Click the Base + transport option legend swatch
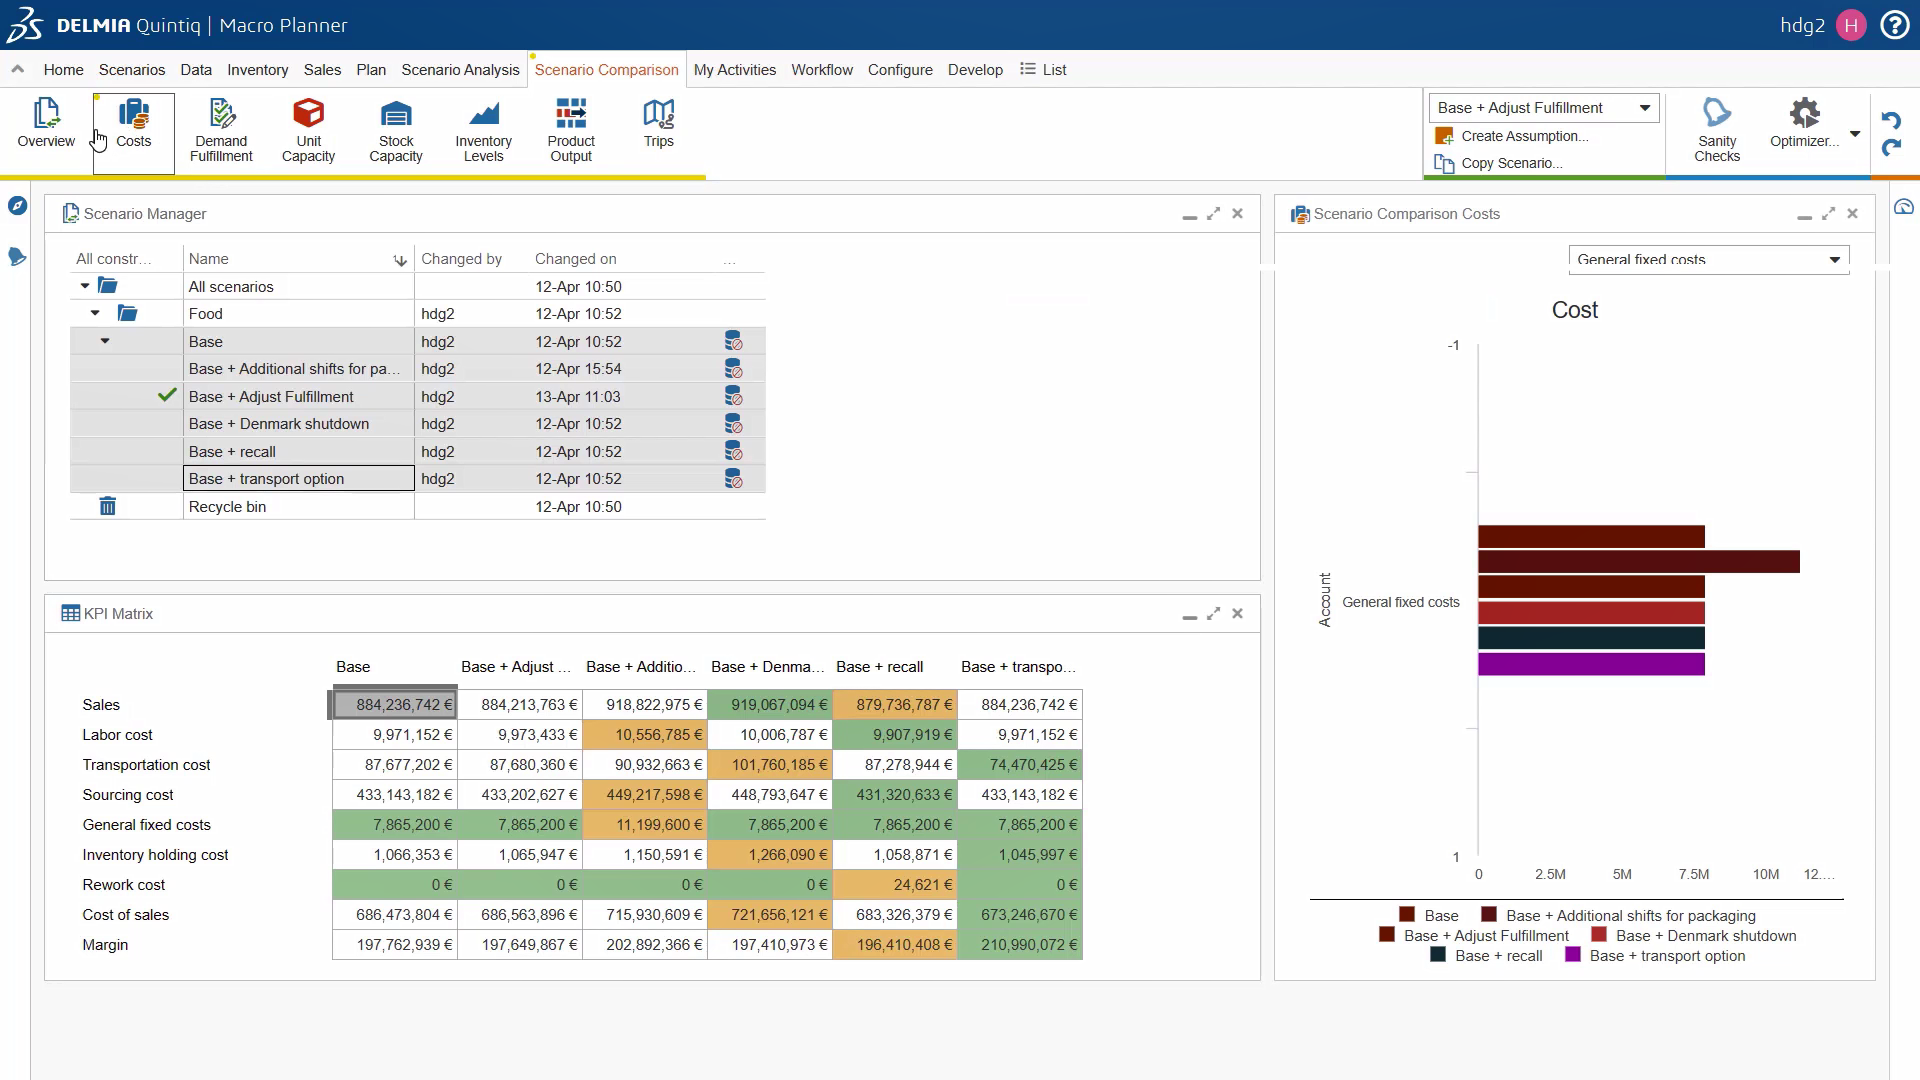The height and width of the screenshot is (1080, 1920). tap(1573, 955)
